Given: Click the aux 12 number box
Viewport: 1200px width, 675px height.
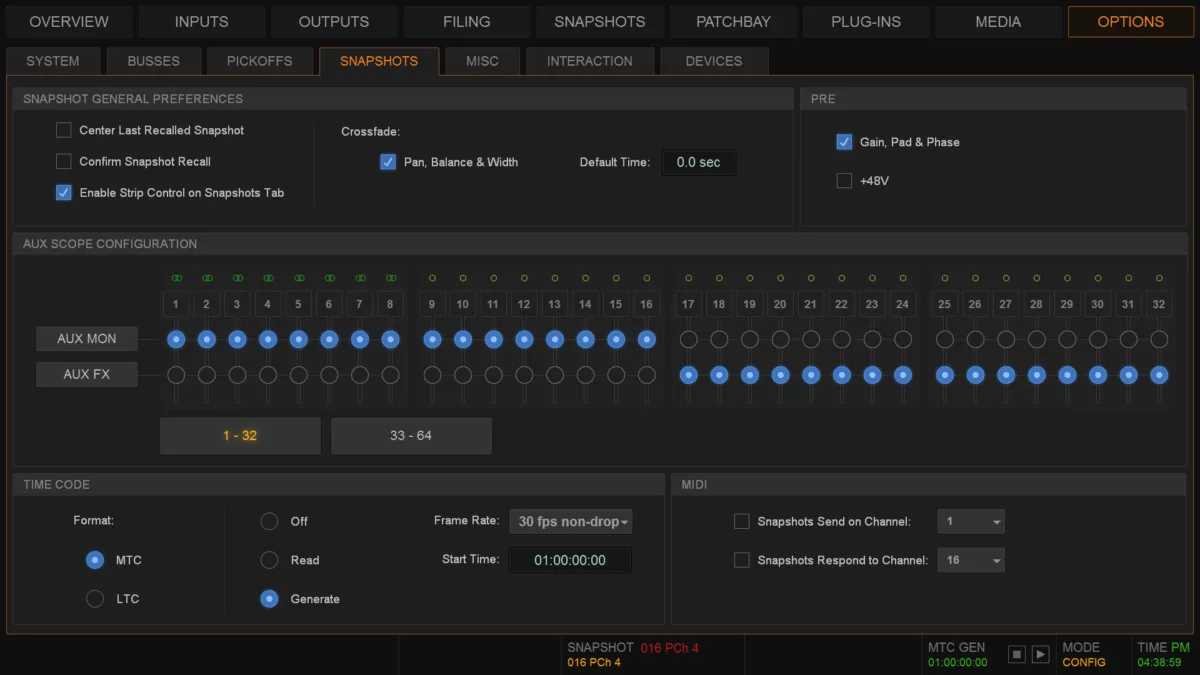Looking at the screenshot, I should (x=524, y=304).
